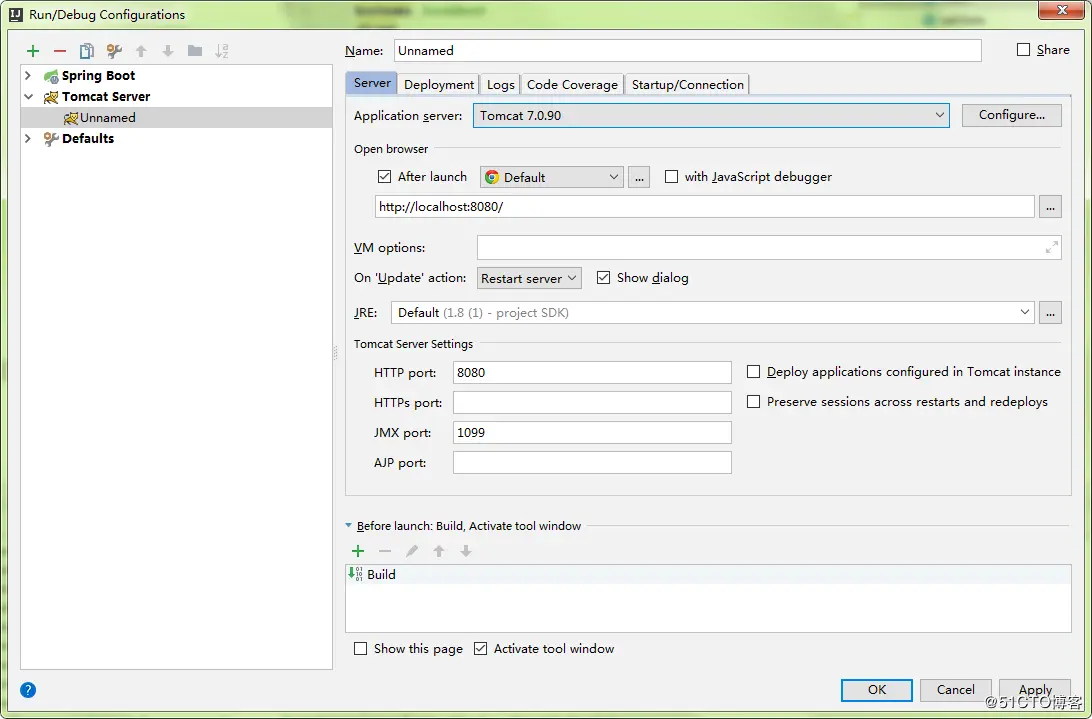Open the Code Coverage tab
Screen dimensions: 1092x719
[572, 84]
